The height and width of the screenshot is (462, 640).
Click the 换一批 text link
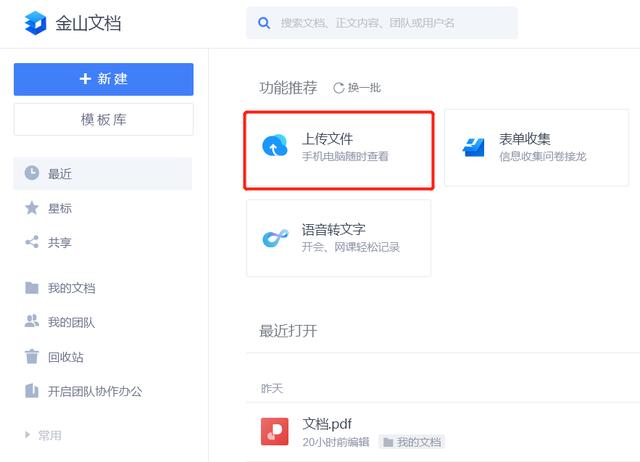(364, 88)
